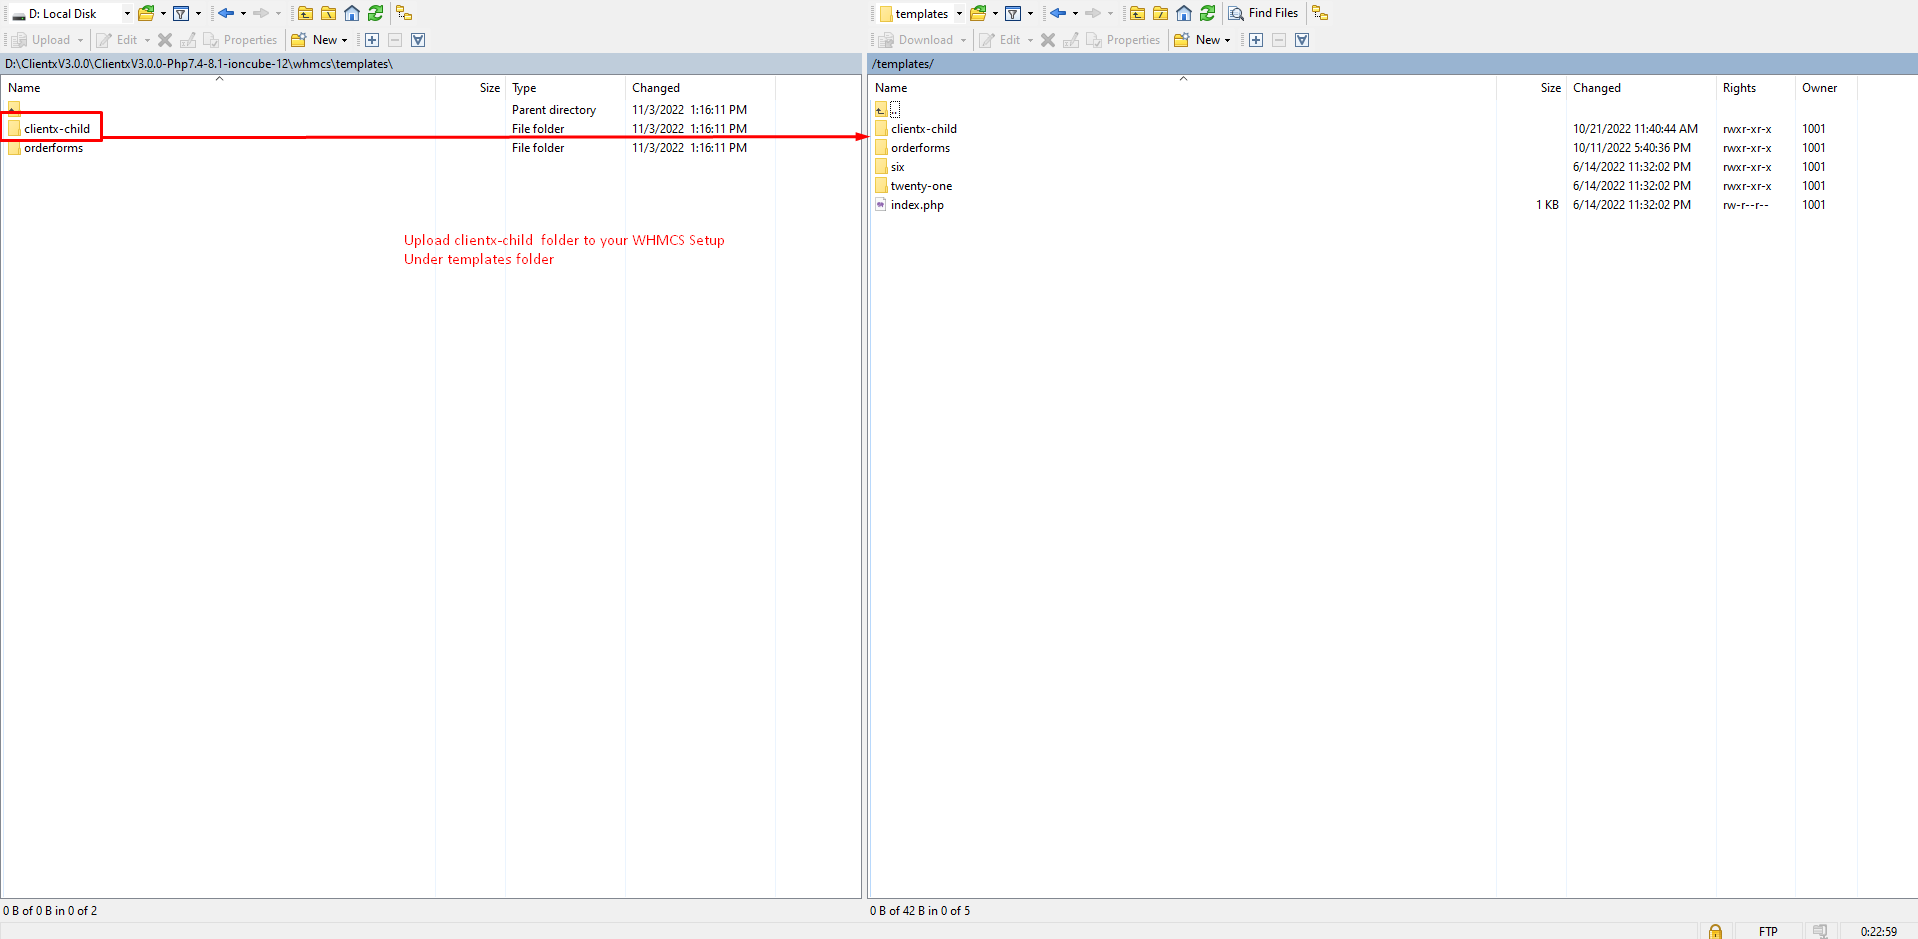Screen dimensions: 1918x939
Task: Select files plus icon in remote panel
Action: 1256,40
